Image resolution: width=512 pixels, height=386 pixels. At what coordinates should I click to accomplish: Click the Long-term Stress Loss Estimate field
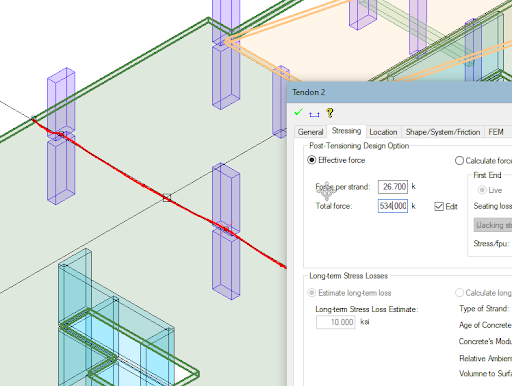click(x=335, y=322)
